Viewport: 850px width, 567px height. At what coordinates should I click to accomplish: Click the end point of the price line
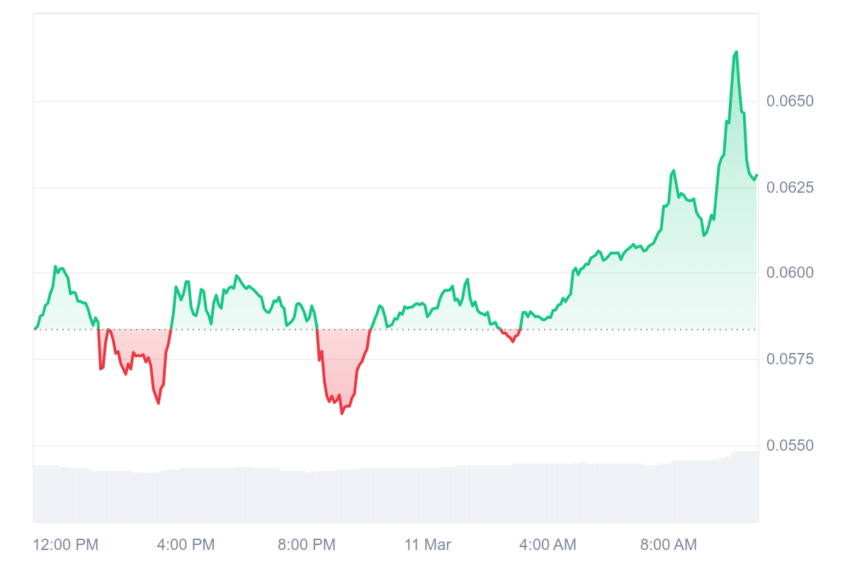(757, 175)
